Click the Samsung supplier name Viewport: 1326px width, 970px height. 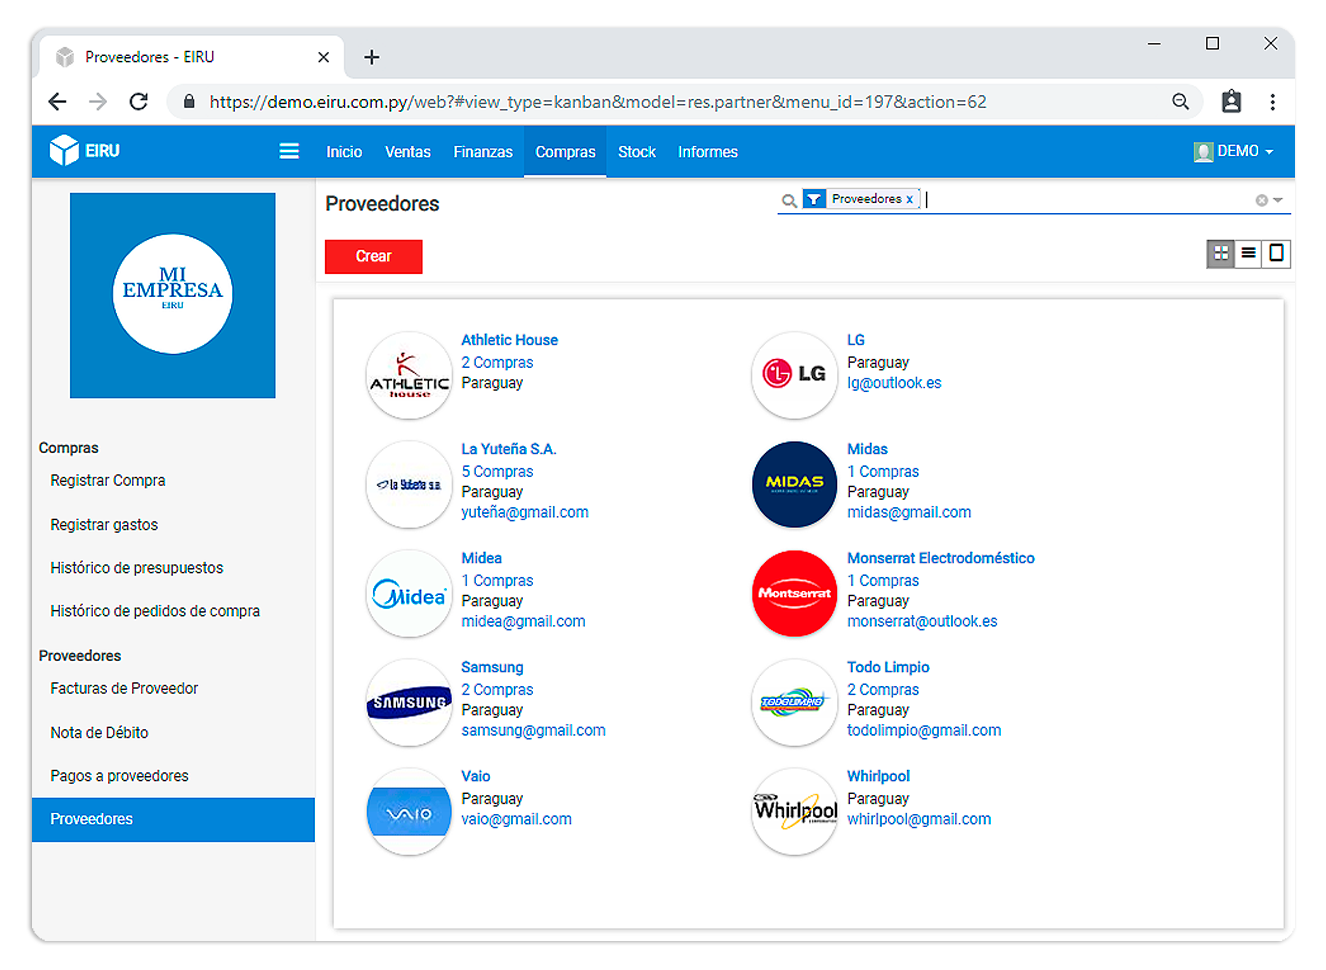point(492,667)
